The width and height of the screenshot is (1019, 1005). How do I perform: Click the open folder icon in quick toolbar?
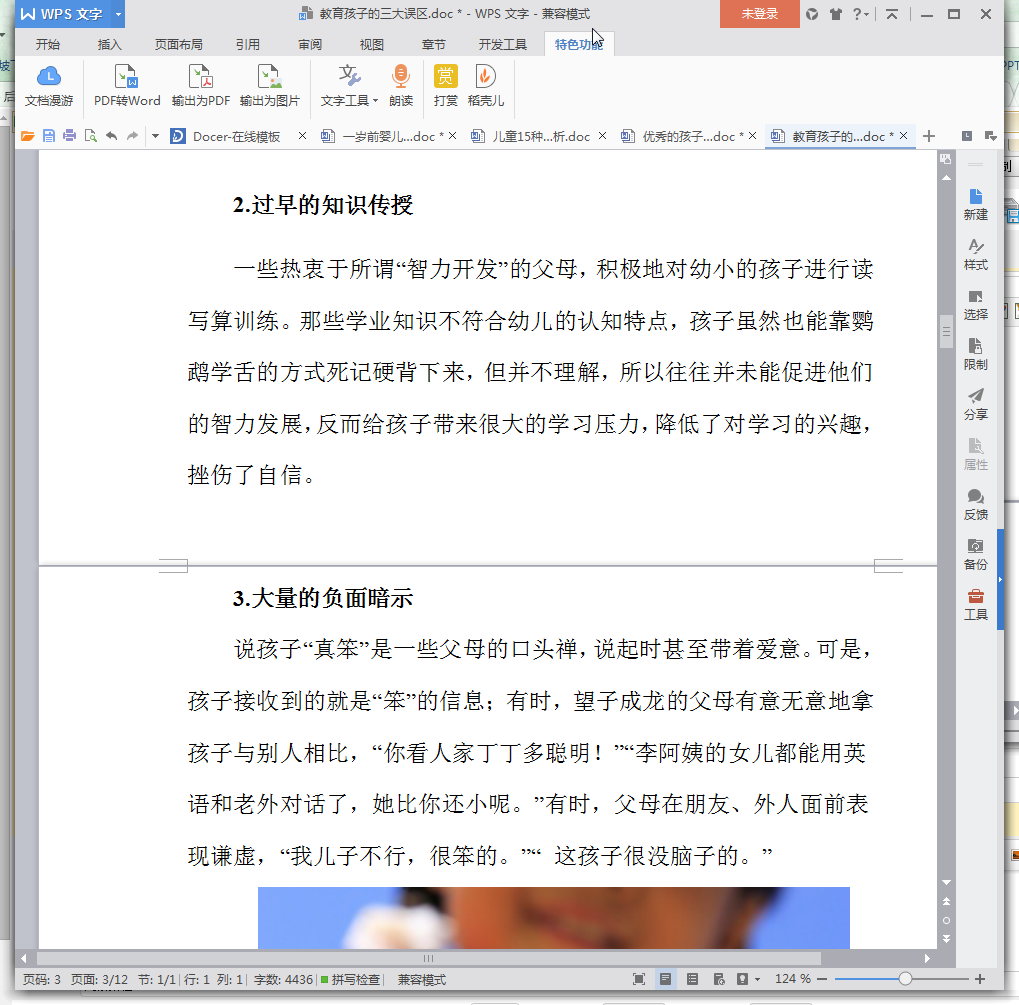click(x=27, y=136)
